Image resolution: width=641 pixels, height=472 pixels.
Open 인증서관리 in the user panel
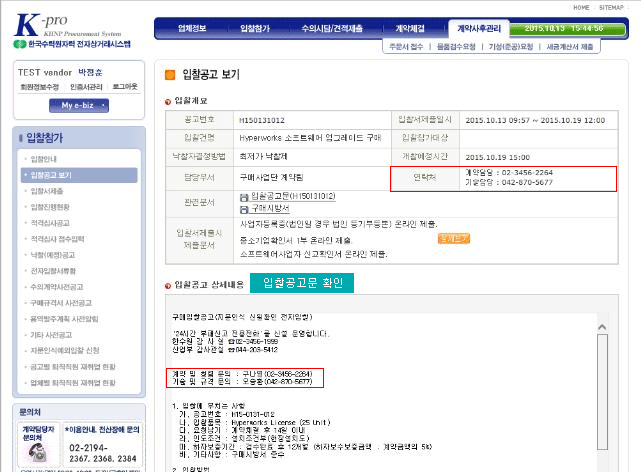click(x=86, y=87)
